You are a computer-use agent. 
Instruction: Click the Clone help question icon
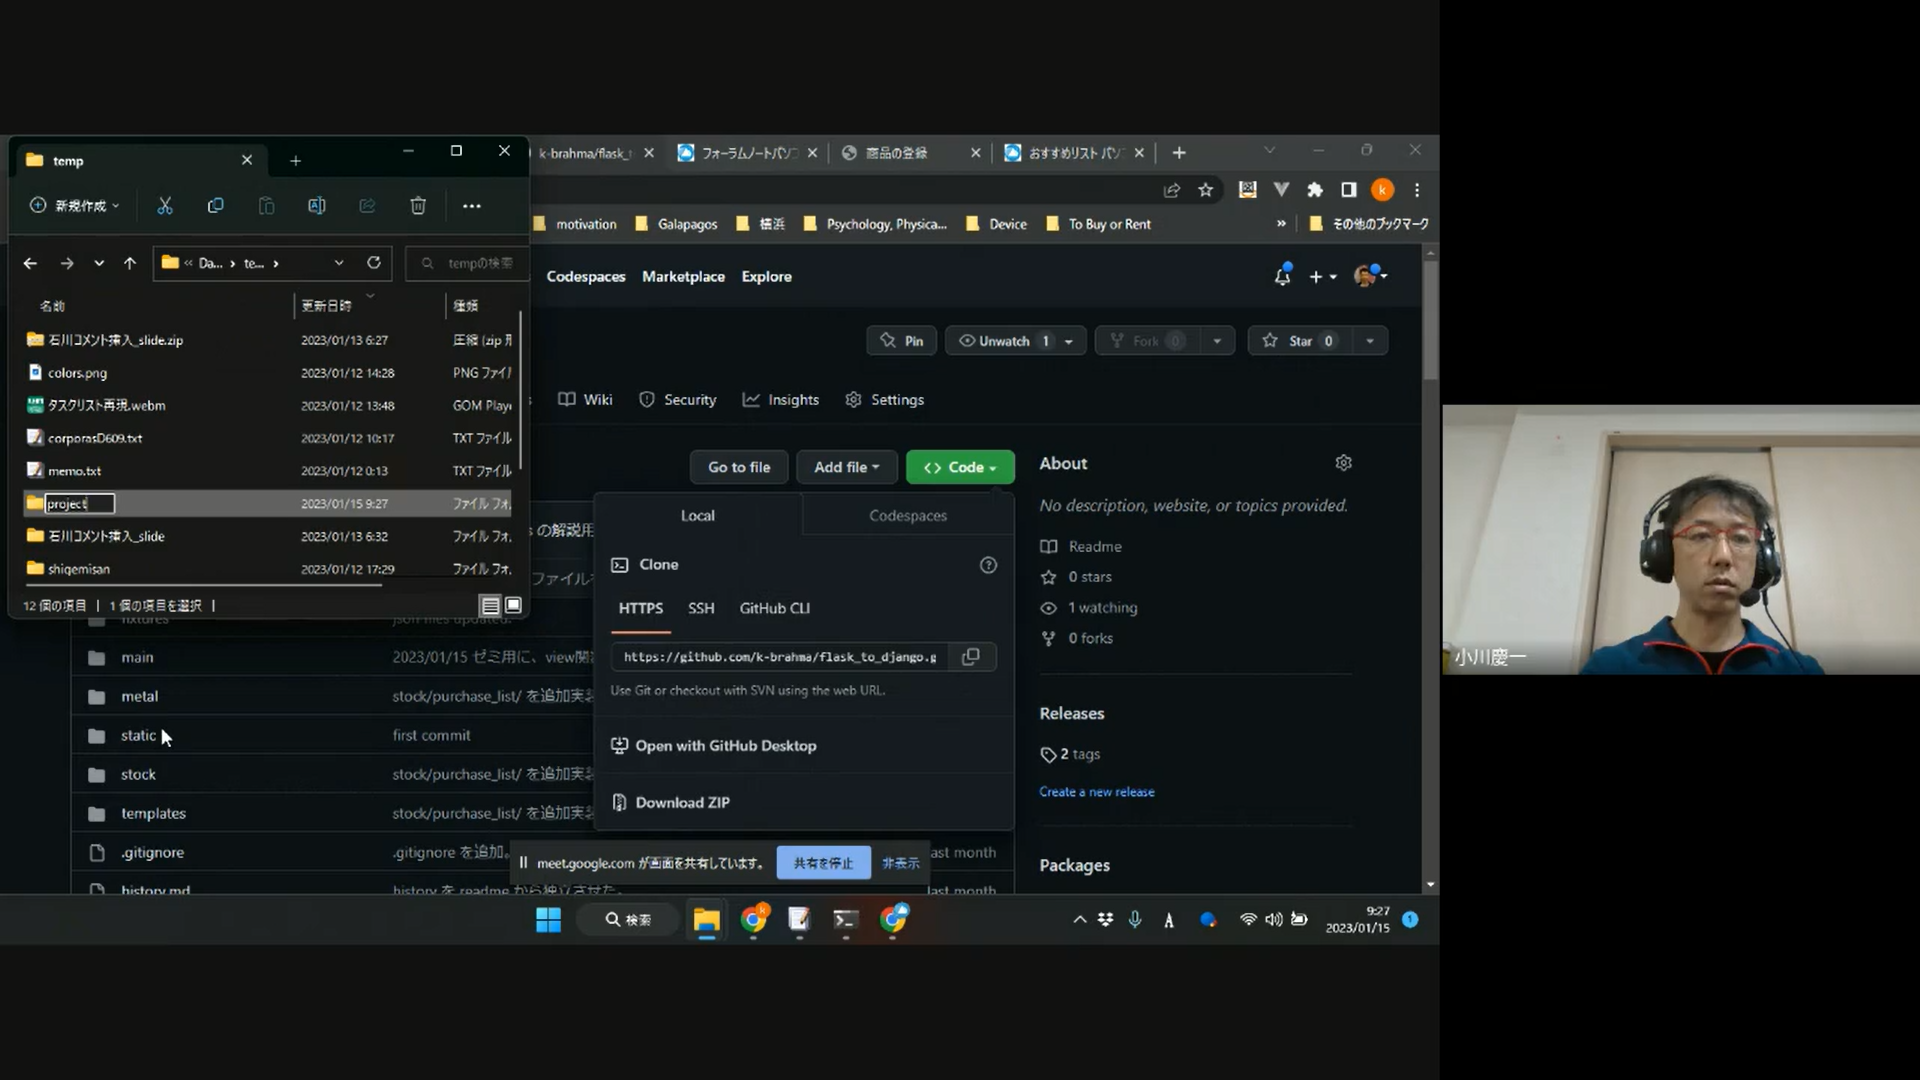click(x=988, y=565)
